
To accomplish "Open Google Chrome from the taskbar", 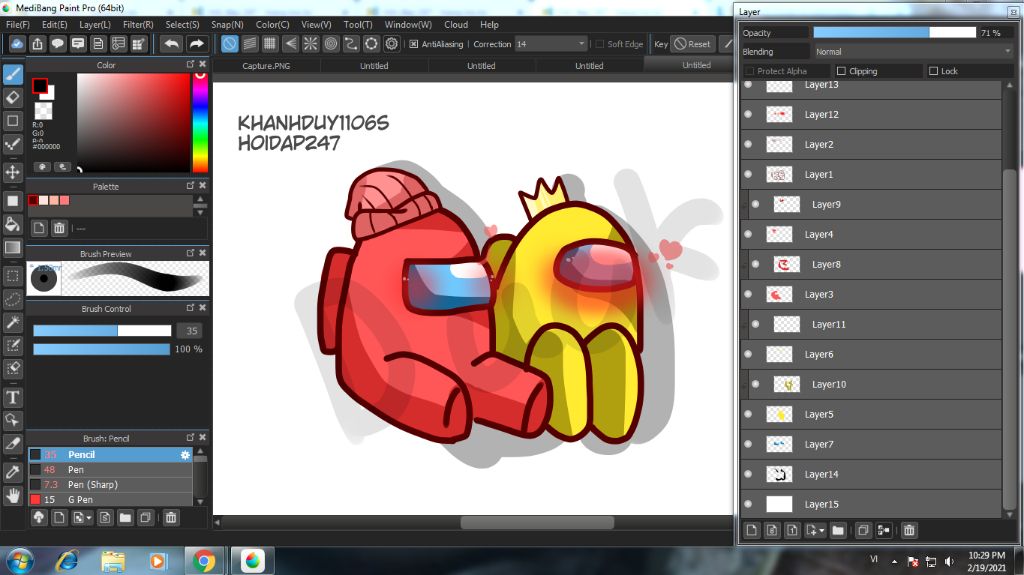I will [204, 561].
